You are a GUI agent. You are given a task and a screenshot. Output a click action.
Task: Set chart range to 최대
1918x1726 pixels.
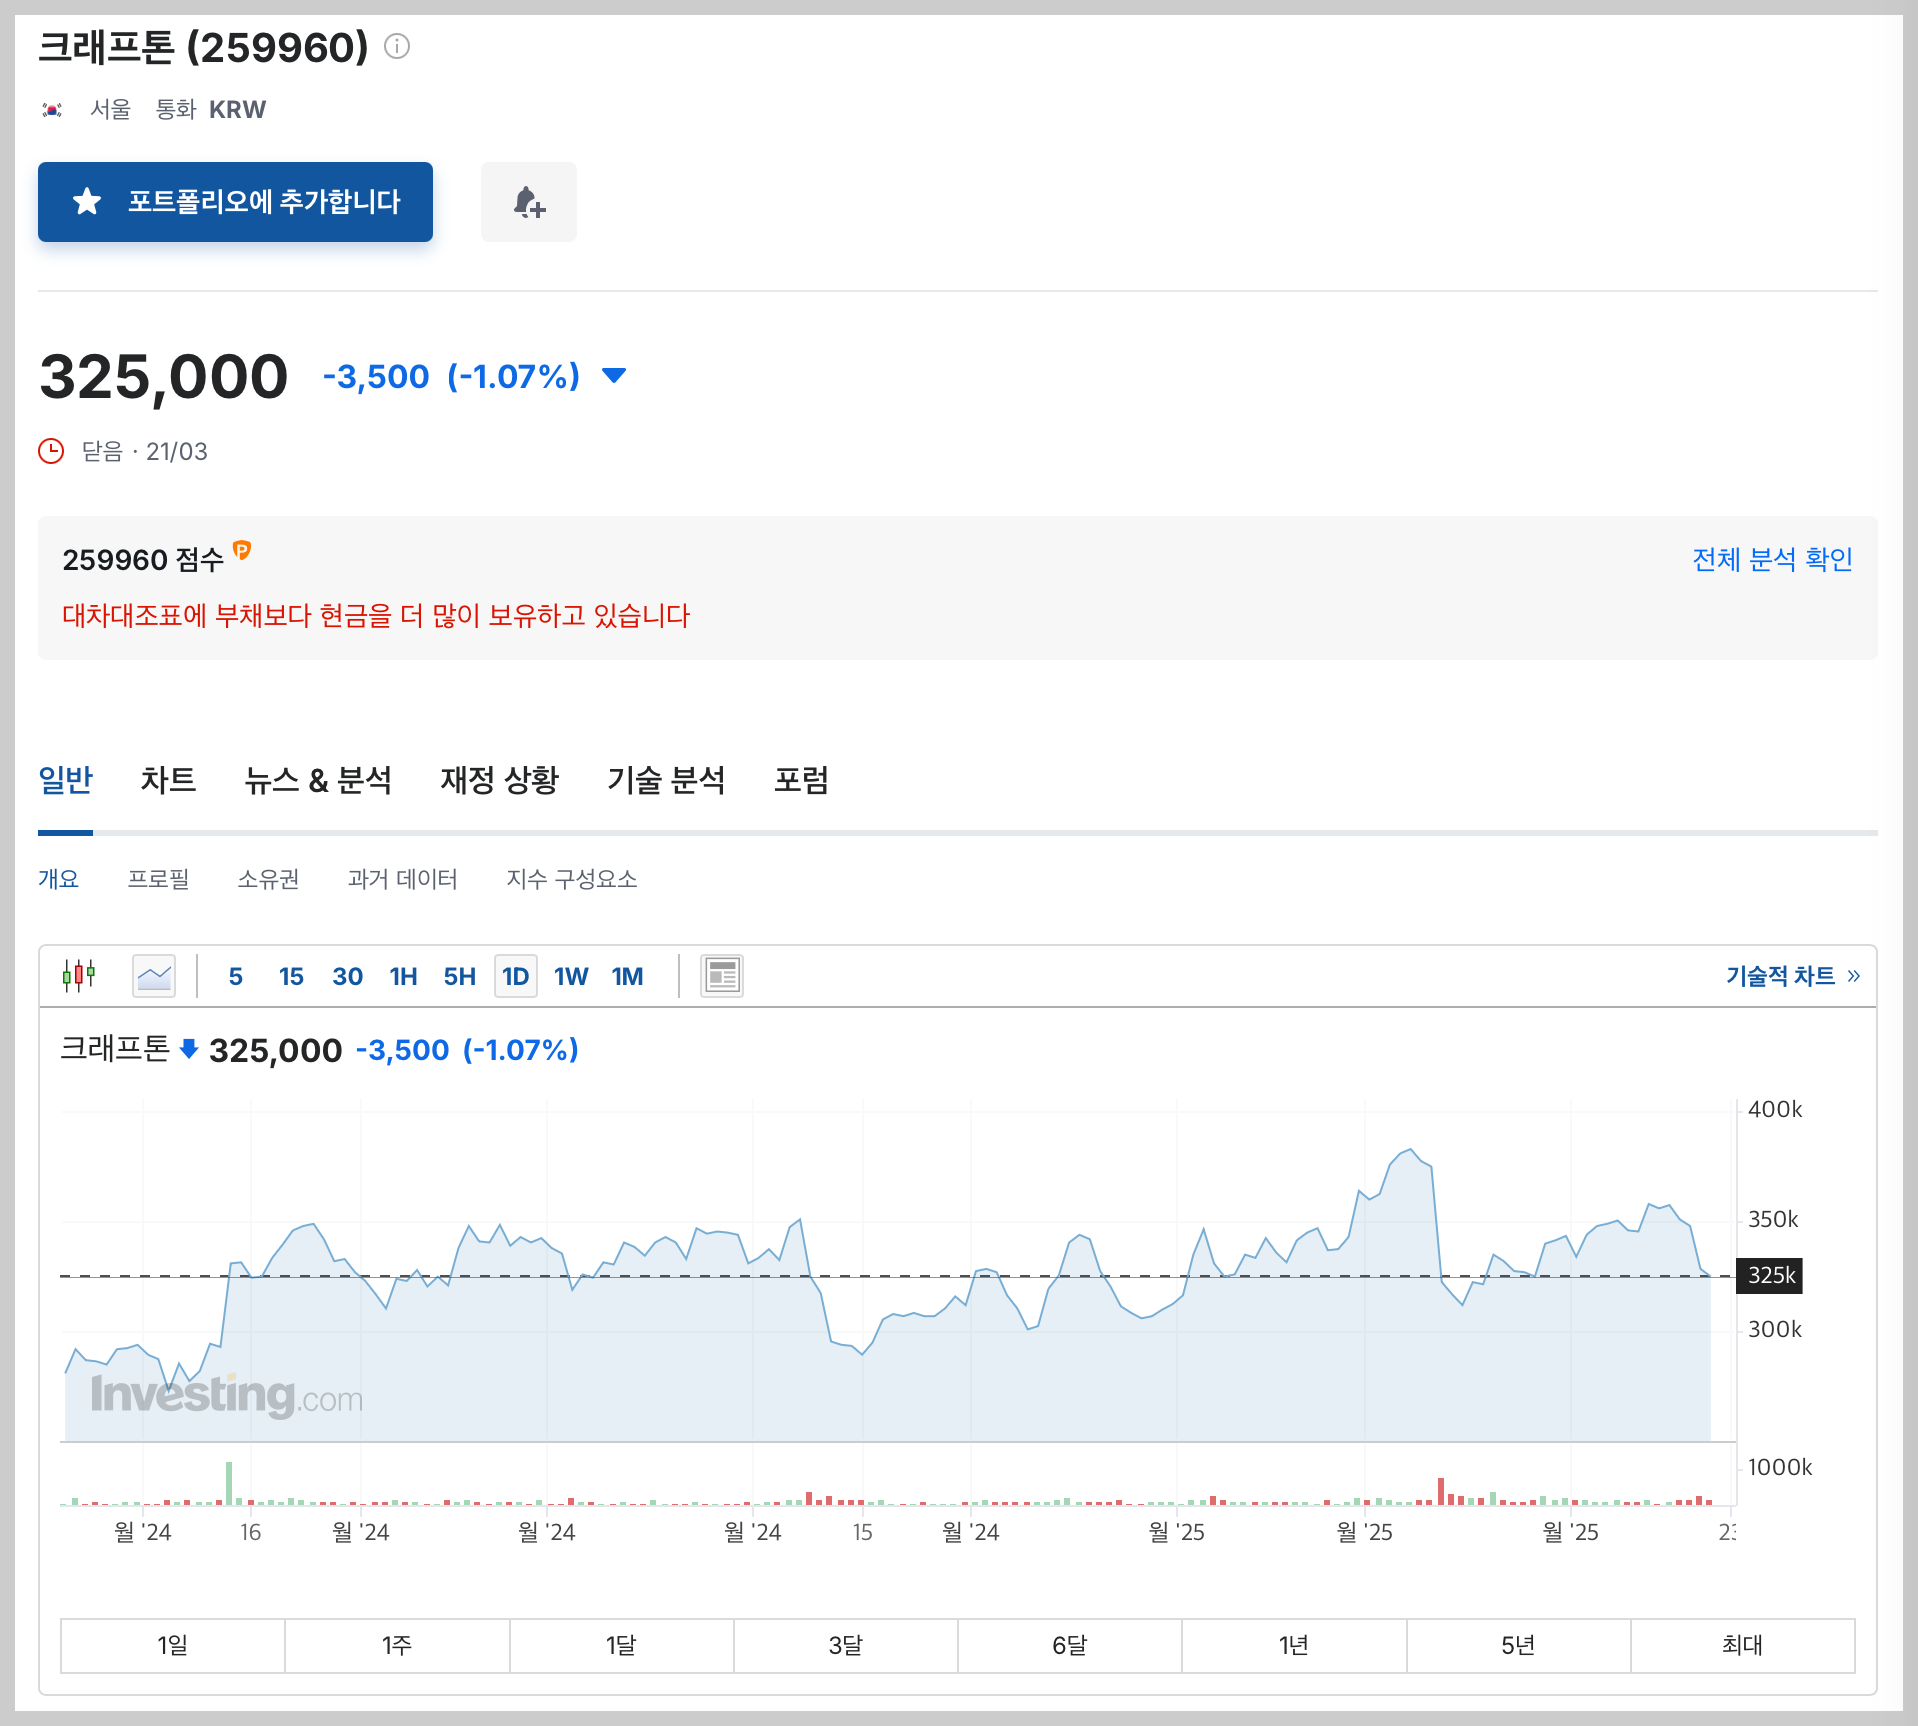coord(1742,1645)
